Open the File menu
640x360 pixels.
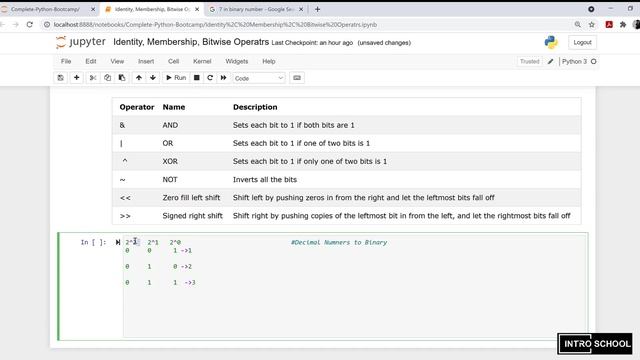click(66, 61)
